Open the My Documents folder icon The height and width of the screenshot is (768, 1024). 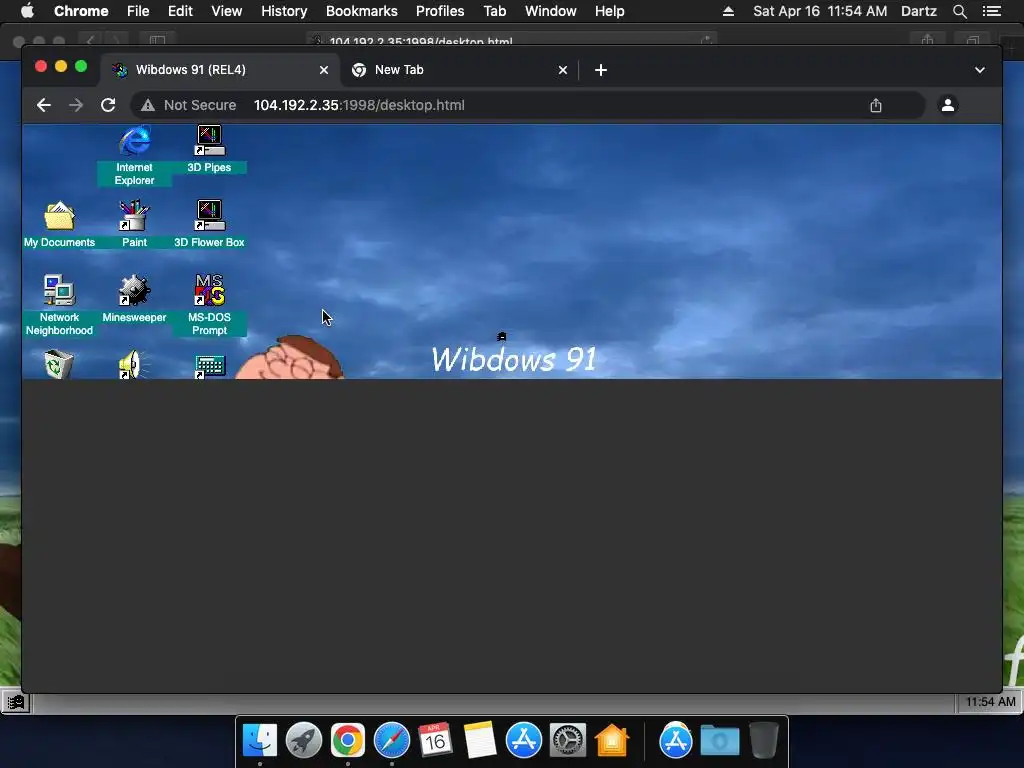click(59, 224)
